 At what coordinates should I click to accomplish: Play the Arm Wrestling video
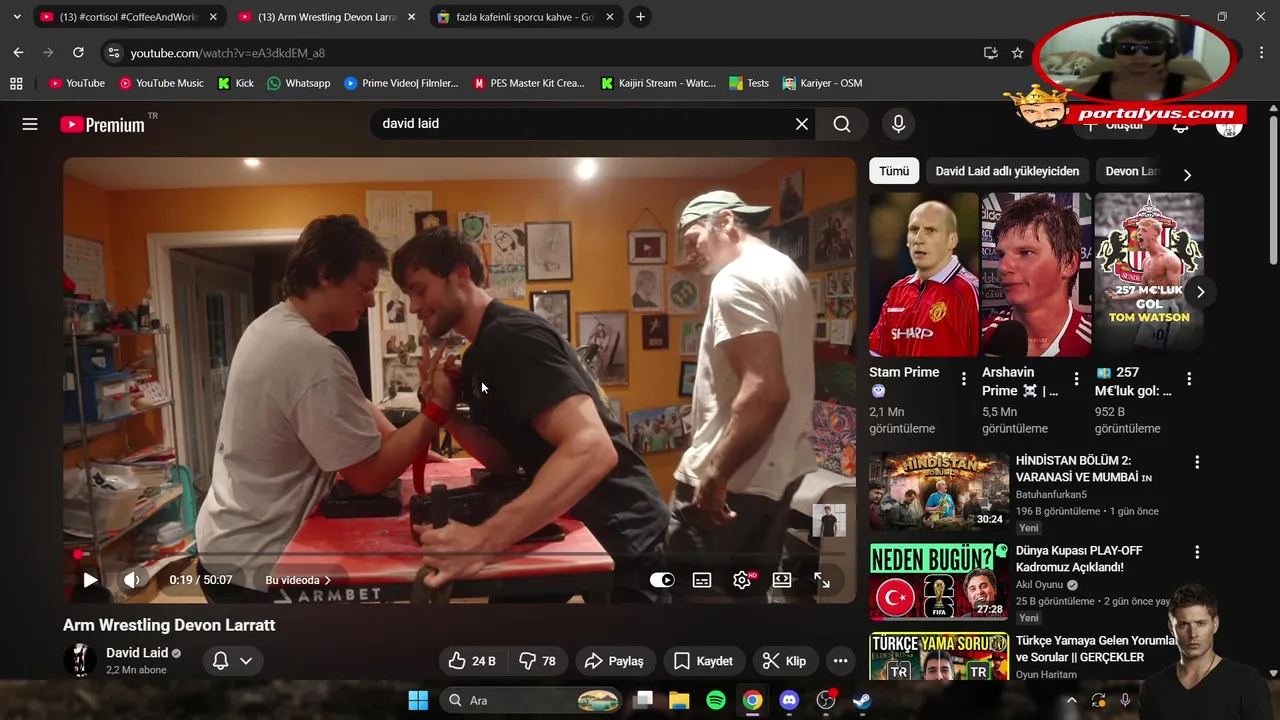90,580
